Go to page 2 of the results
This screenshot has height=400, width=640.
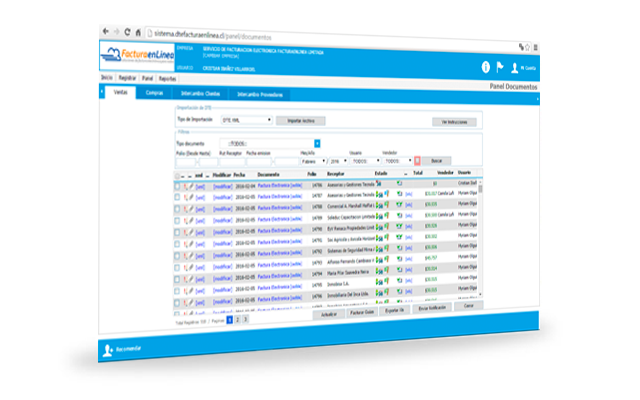[x=238, y=320]
